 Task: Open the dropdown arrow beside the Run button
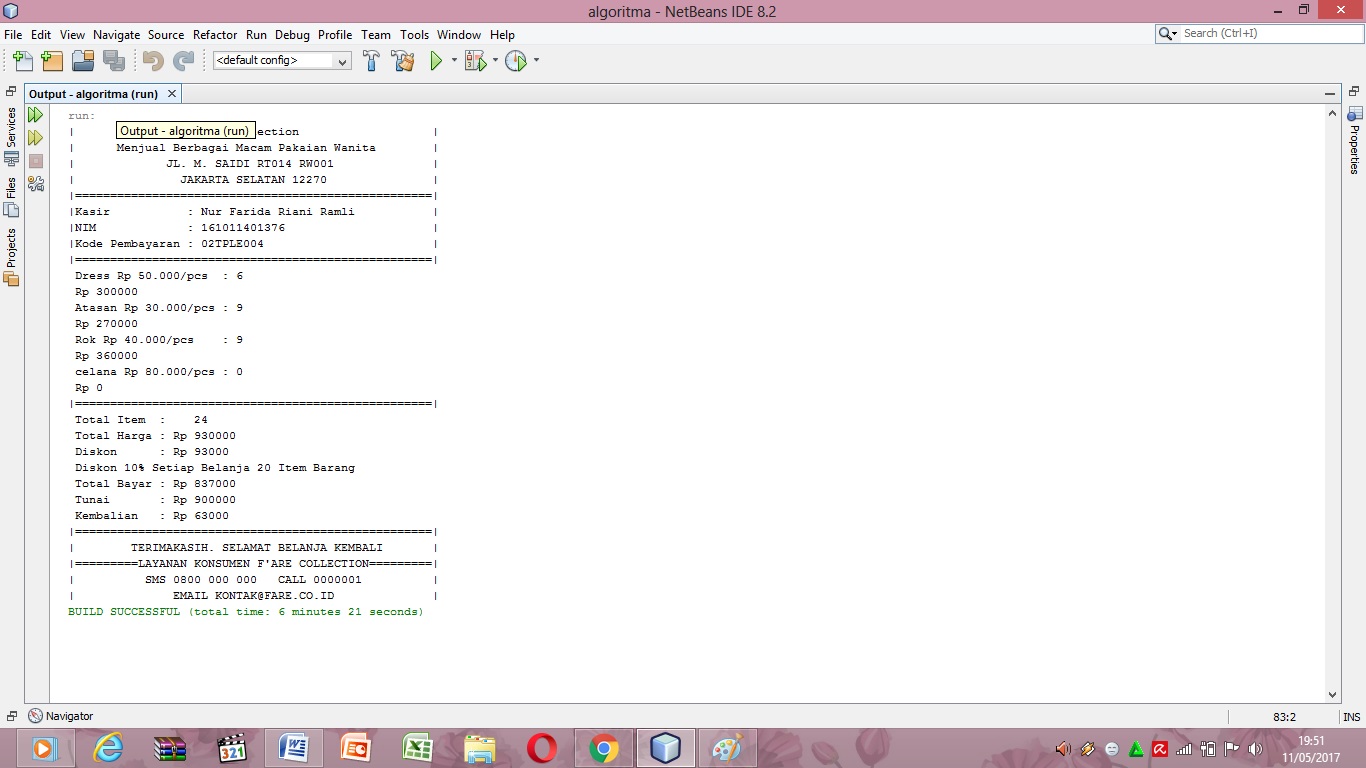pyautogui.click(x=453, y=61)
